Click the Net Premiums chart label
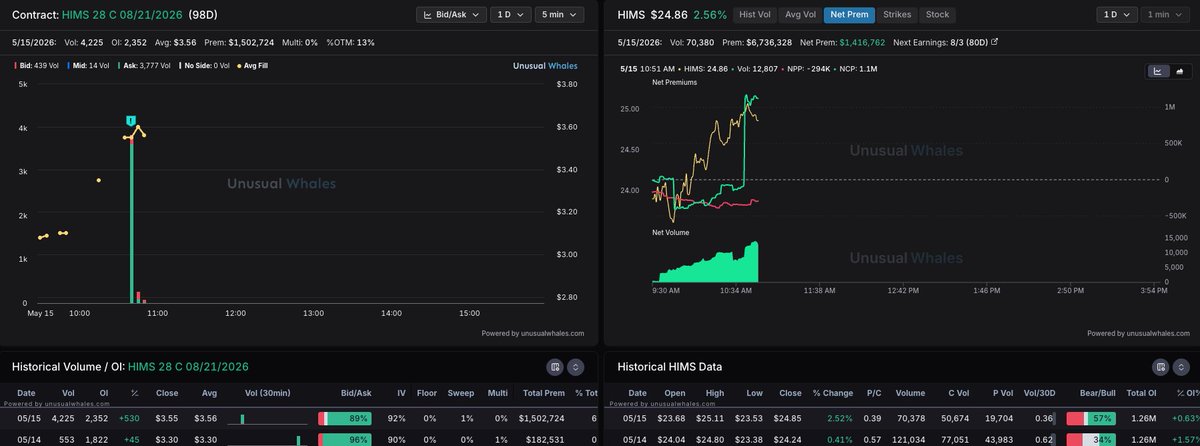The width and height of the screenshot is (1200, 446). tap(673, 81)
